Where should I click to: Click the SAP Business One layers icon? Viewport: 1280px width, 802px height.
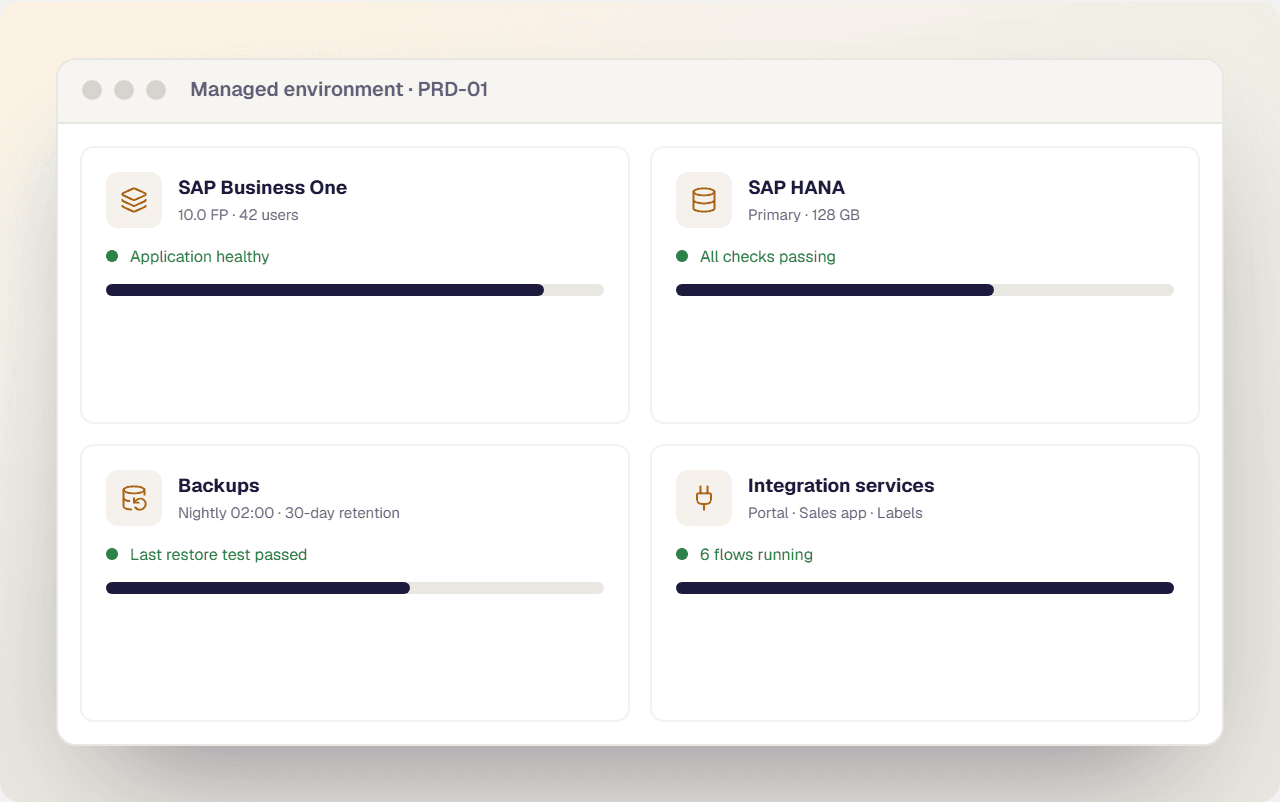pos(134,200)
